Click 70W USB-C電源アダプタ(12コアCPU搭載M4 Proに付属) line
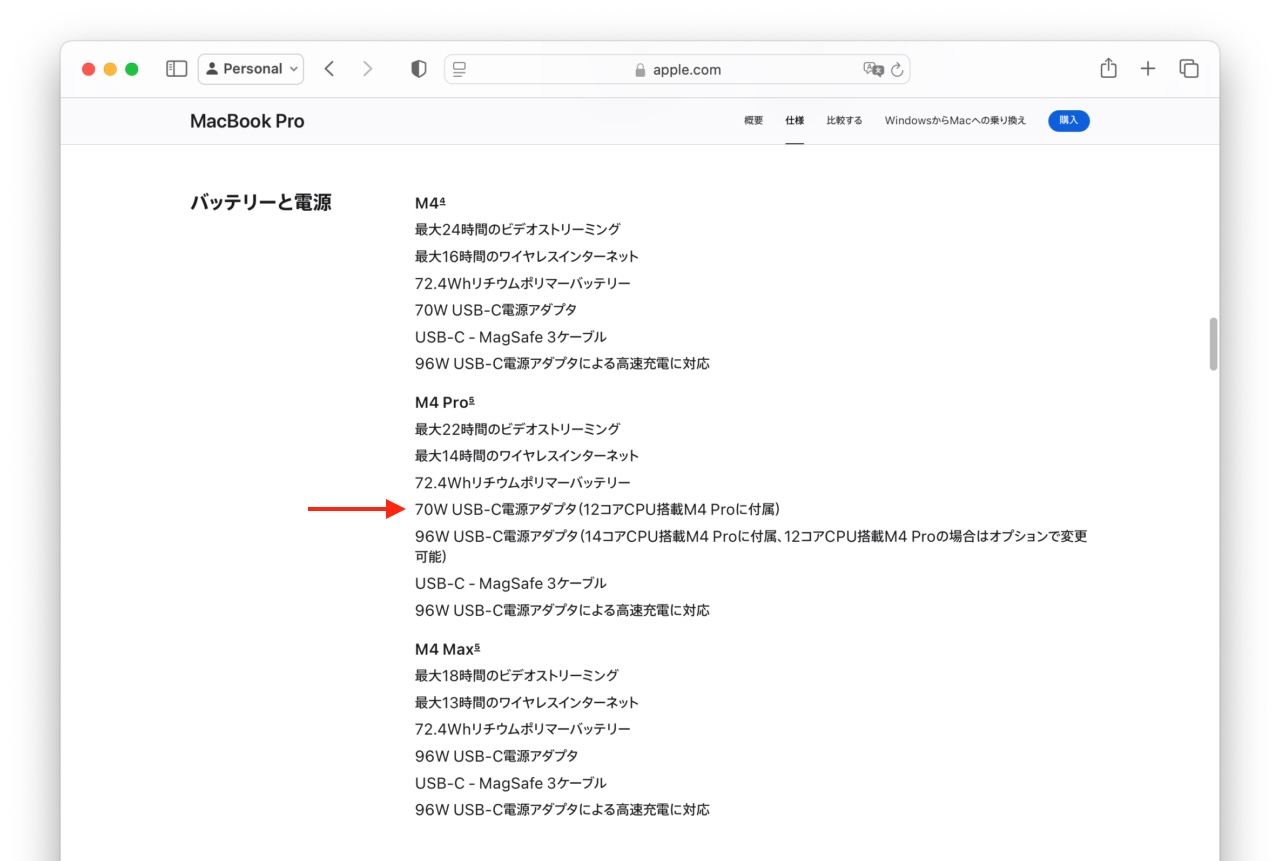The height and width of the screenshot is (861, 1280). click(x=597, y=509)
